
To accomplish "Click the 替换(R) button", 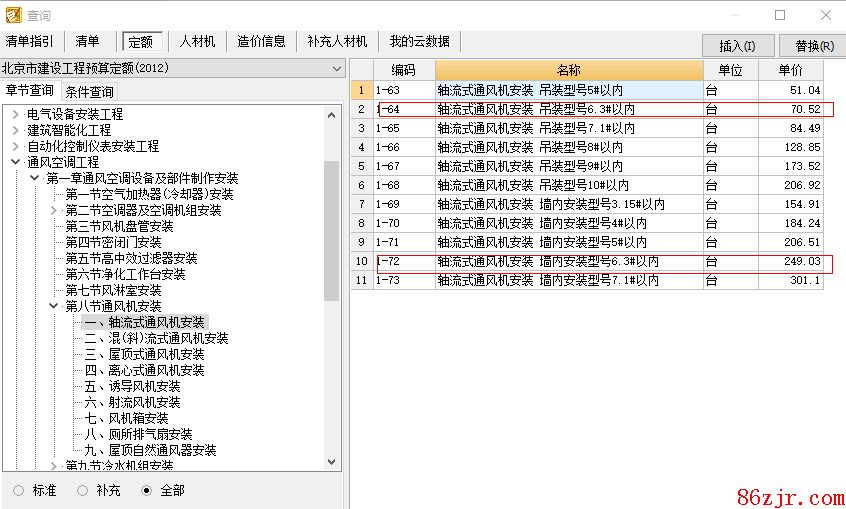I will tap(814, 46).
